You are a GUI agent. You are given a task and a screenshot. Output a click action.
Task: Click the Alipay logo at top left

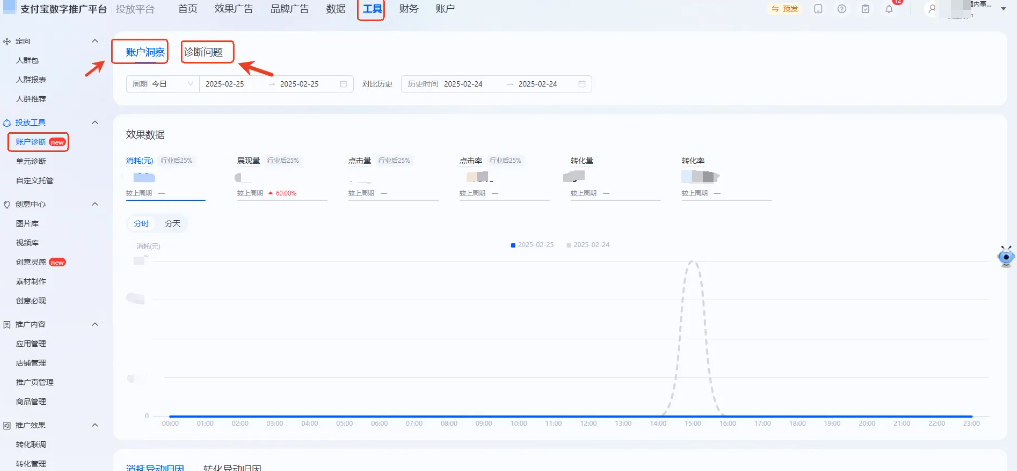pyautogui.click(x=10, y=8)
